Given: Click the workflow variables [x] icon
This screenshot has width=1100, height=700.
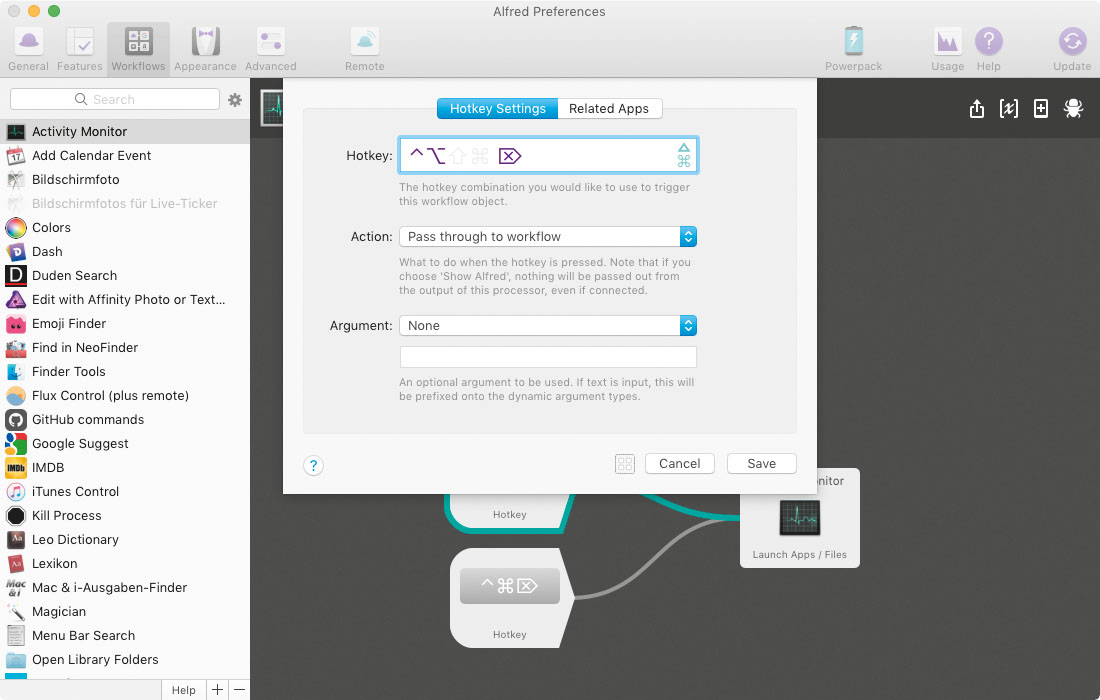Looking at the screenshot, I should pyautogui.click(x=1009, y=109).
